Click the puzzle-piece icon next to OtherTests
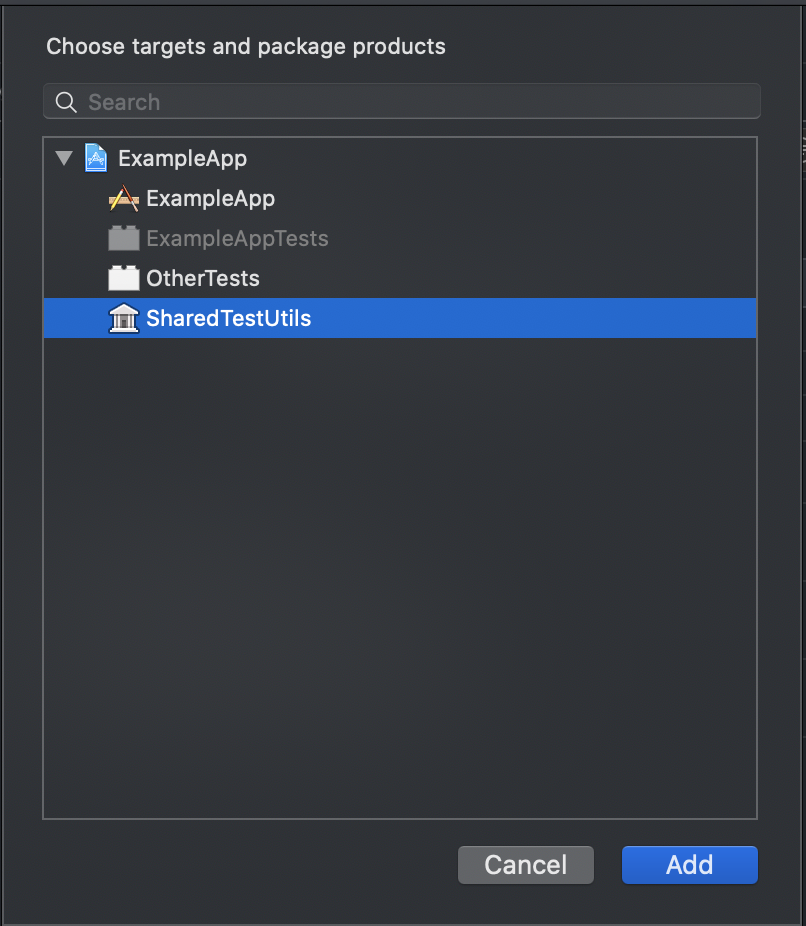 pos(123,278)
